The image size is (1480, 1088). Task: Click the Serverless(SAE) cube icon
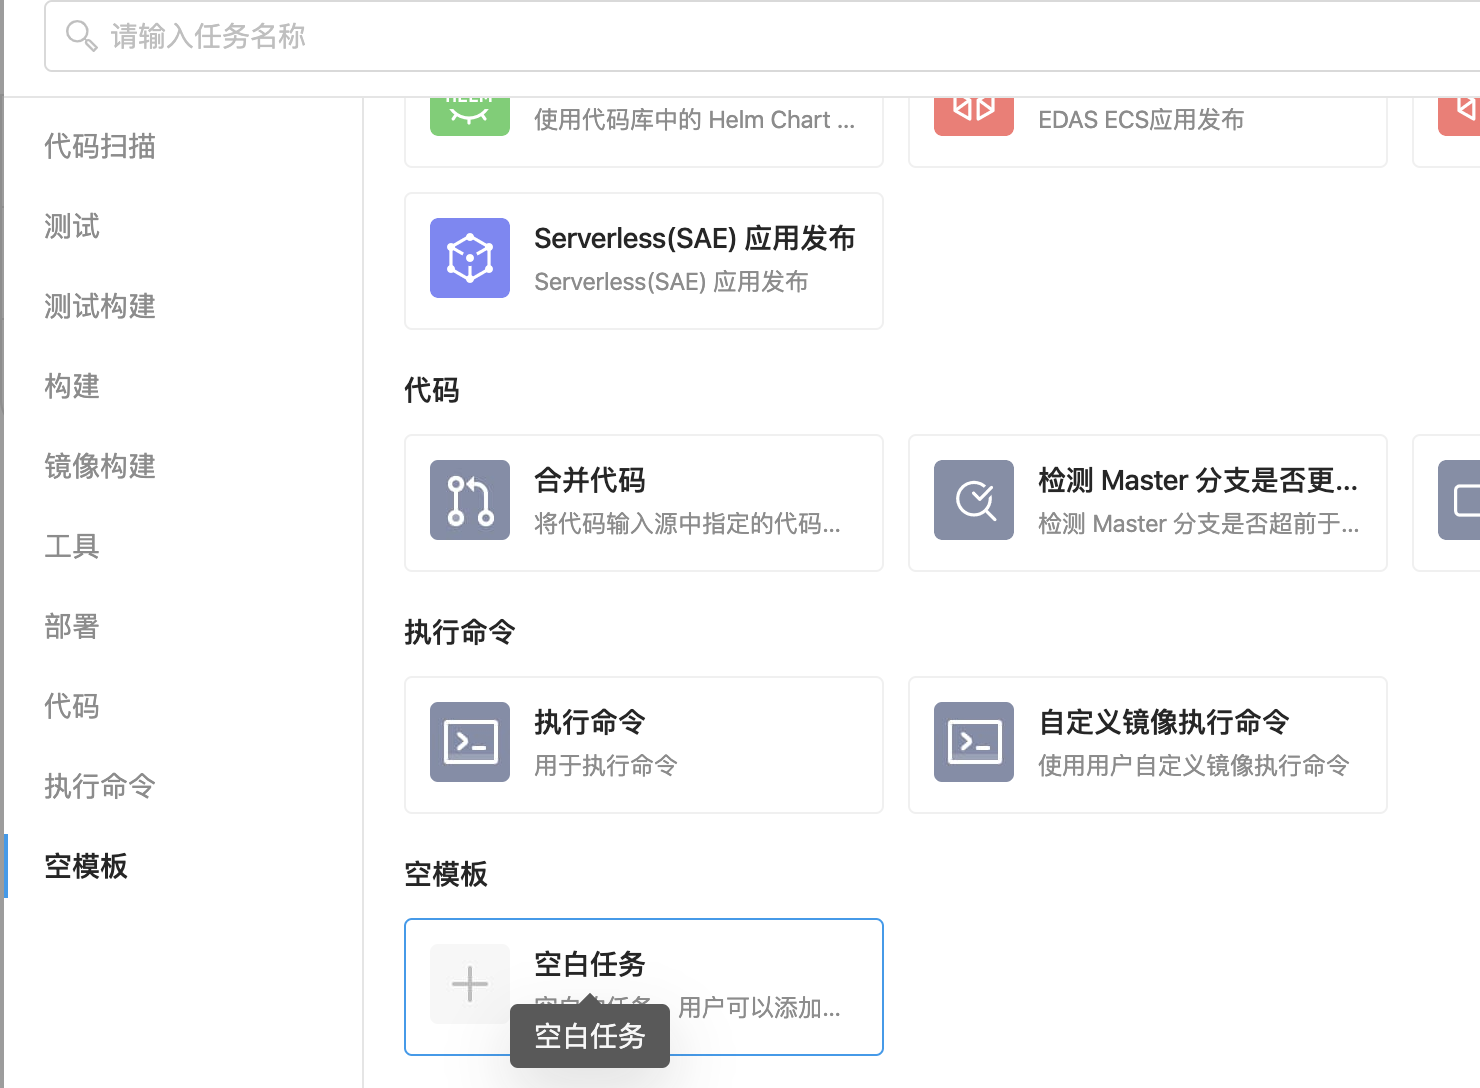pyautogui.click(x=470, y=258)
